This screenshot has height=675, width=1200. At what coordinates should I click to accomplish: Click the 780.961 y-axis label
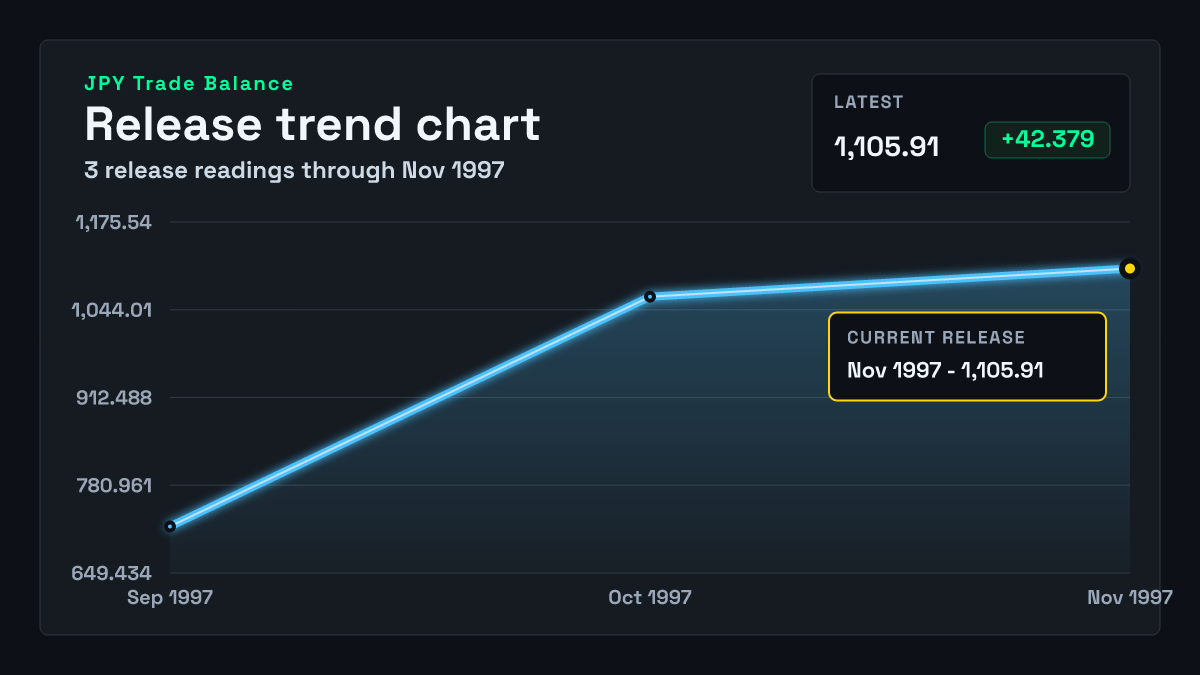coord(116,486)
